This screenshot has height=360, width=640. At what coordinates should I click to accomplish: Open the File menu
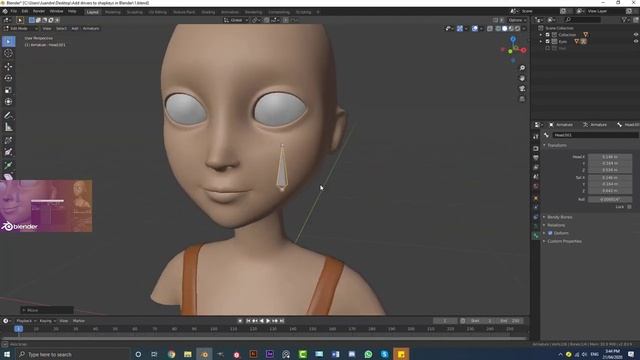coord(14,11)
